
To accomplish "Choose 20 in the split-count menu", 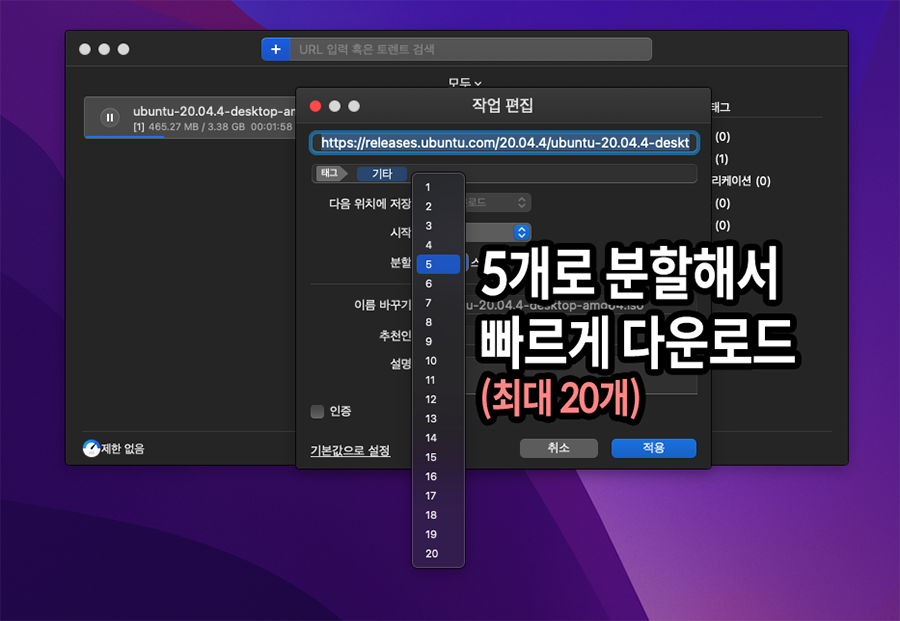I will 439,553.
